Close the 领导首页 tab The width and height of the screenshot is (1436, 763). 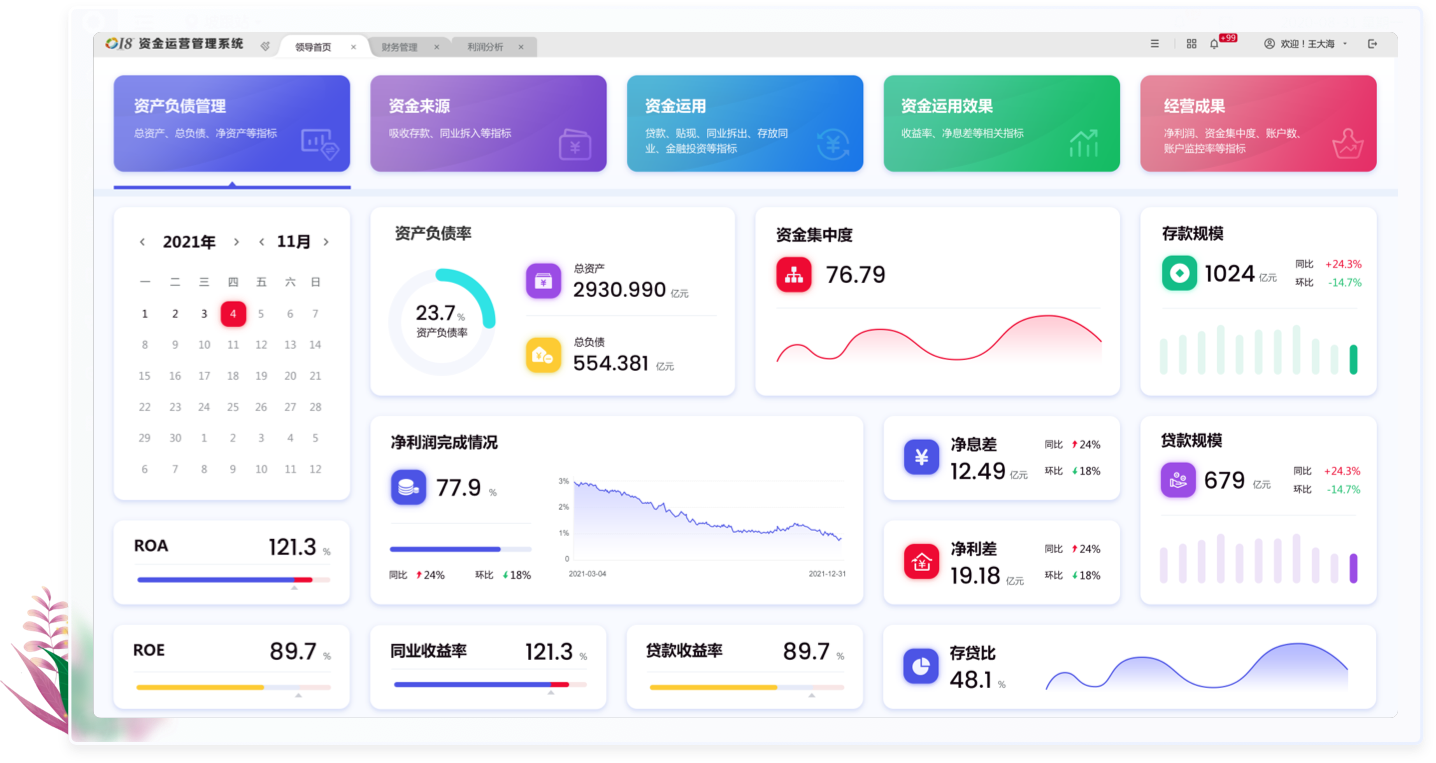tap(353, 47)
